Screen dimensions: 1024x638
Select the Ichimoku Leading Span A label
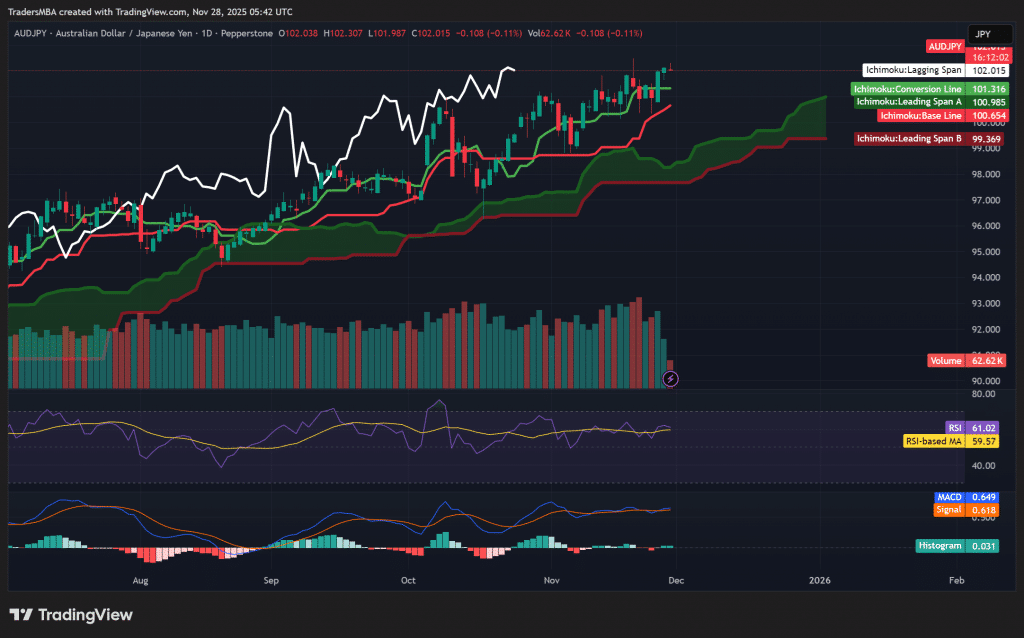coord(910,101)
